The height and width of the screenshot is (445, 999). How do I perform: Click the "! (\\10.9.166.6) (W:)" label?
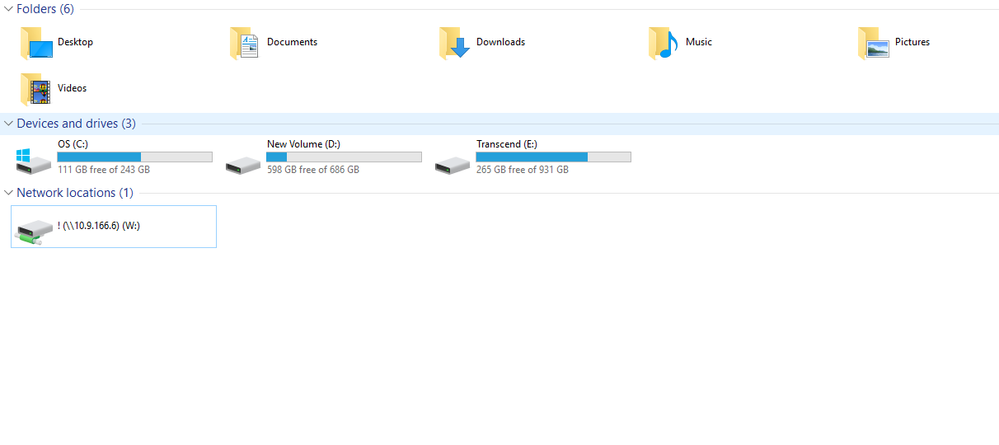[98, 226]
